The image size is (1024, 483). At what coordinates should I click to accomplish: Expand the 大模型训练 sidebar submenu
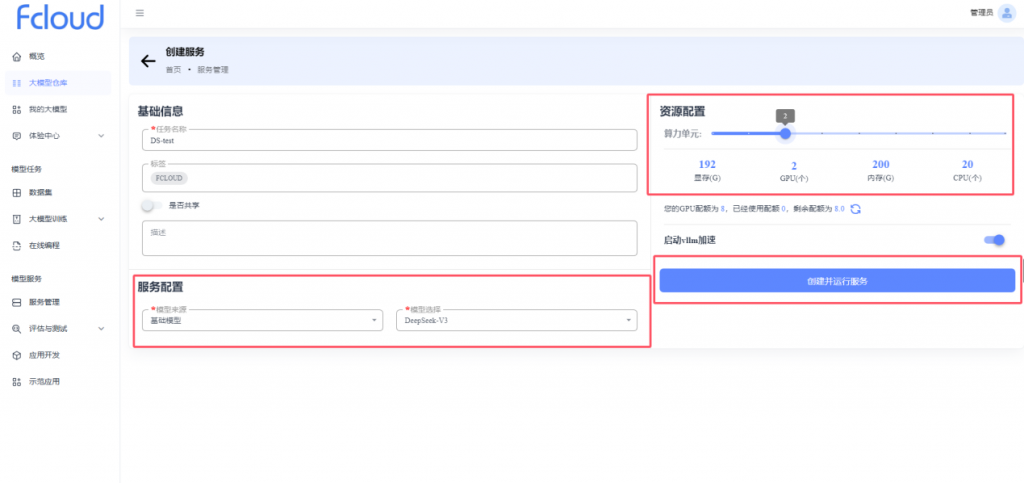tap(100, 218)
